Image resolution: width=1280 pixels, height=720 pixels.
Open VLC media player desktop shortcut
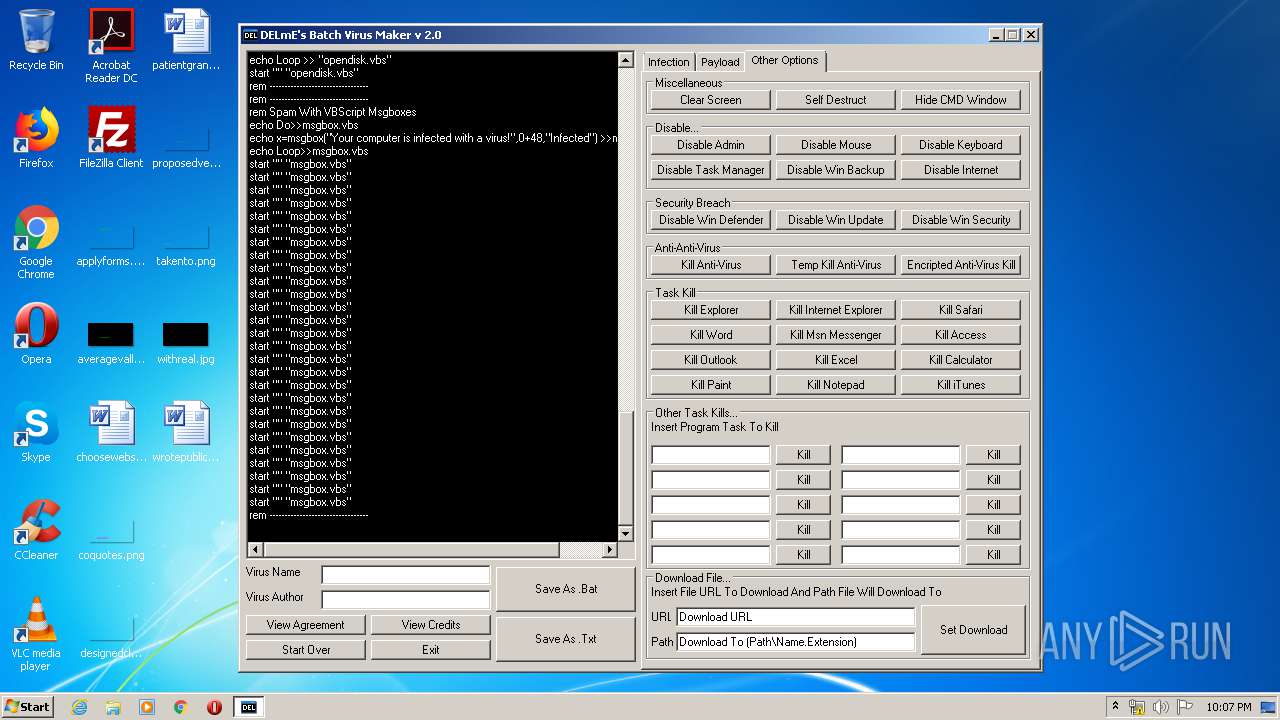pos(36,634)
